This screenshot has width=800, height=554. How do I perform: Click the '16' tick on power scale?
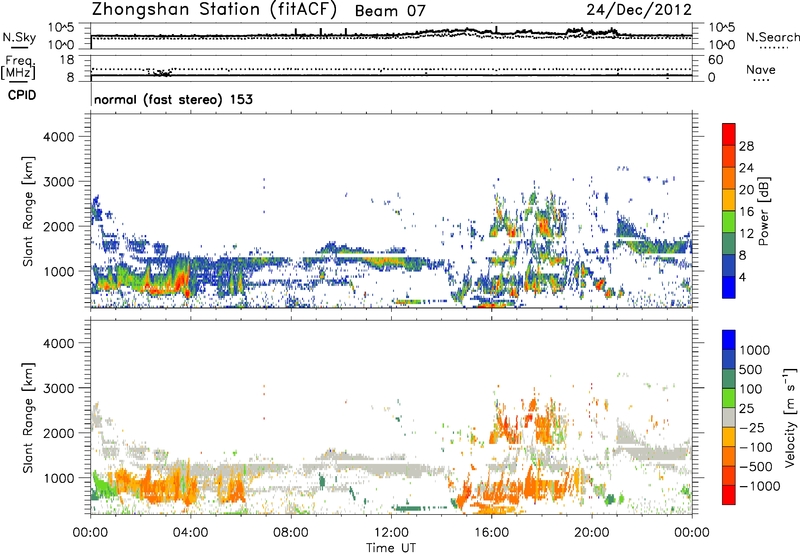746,211
